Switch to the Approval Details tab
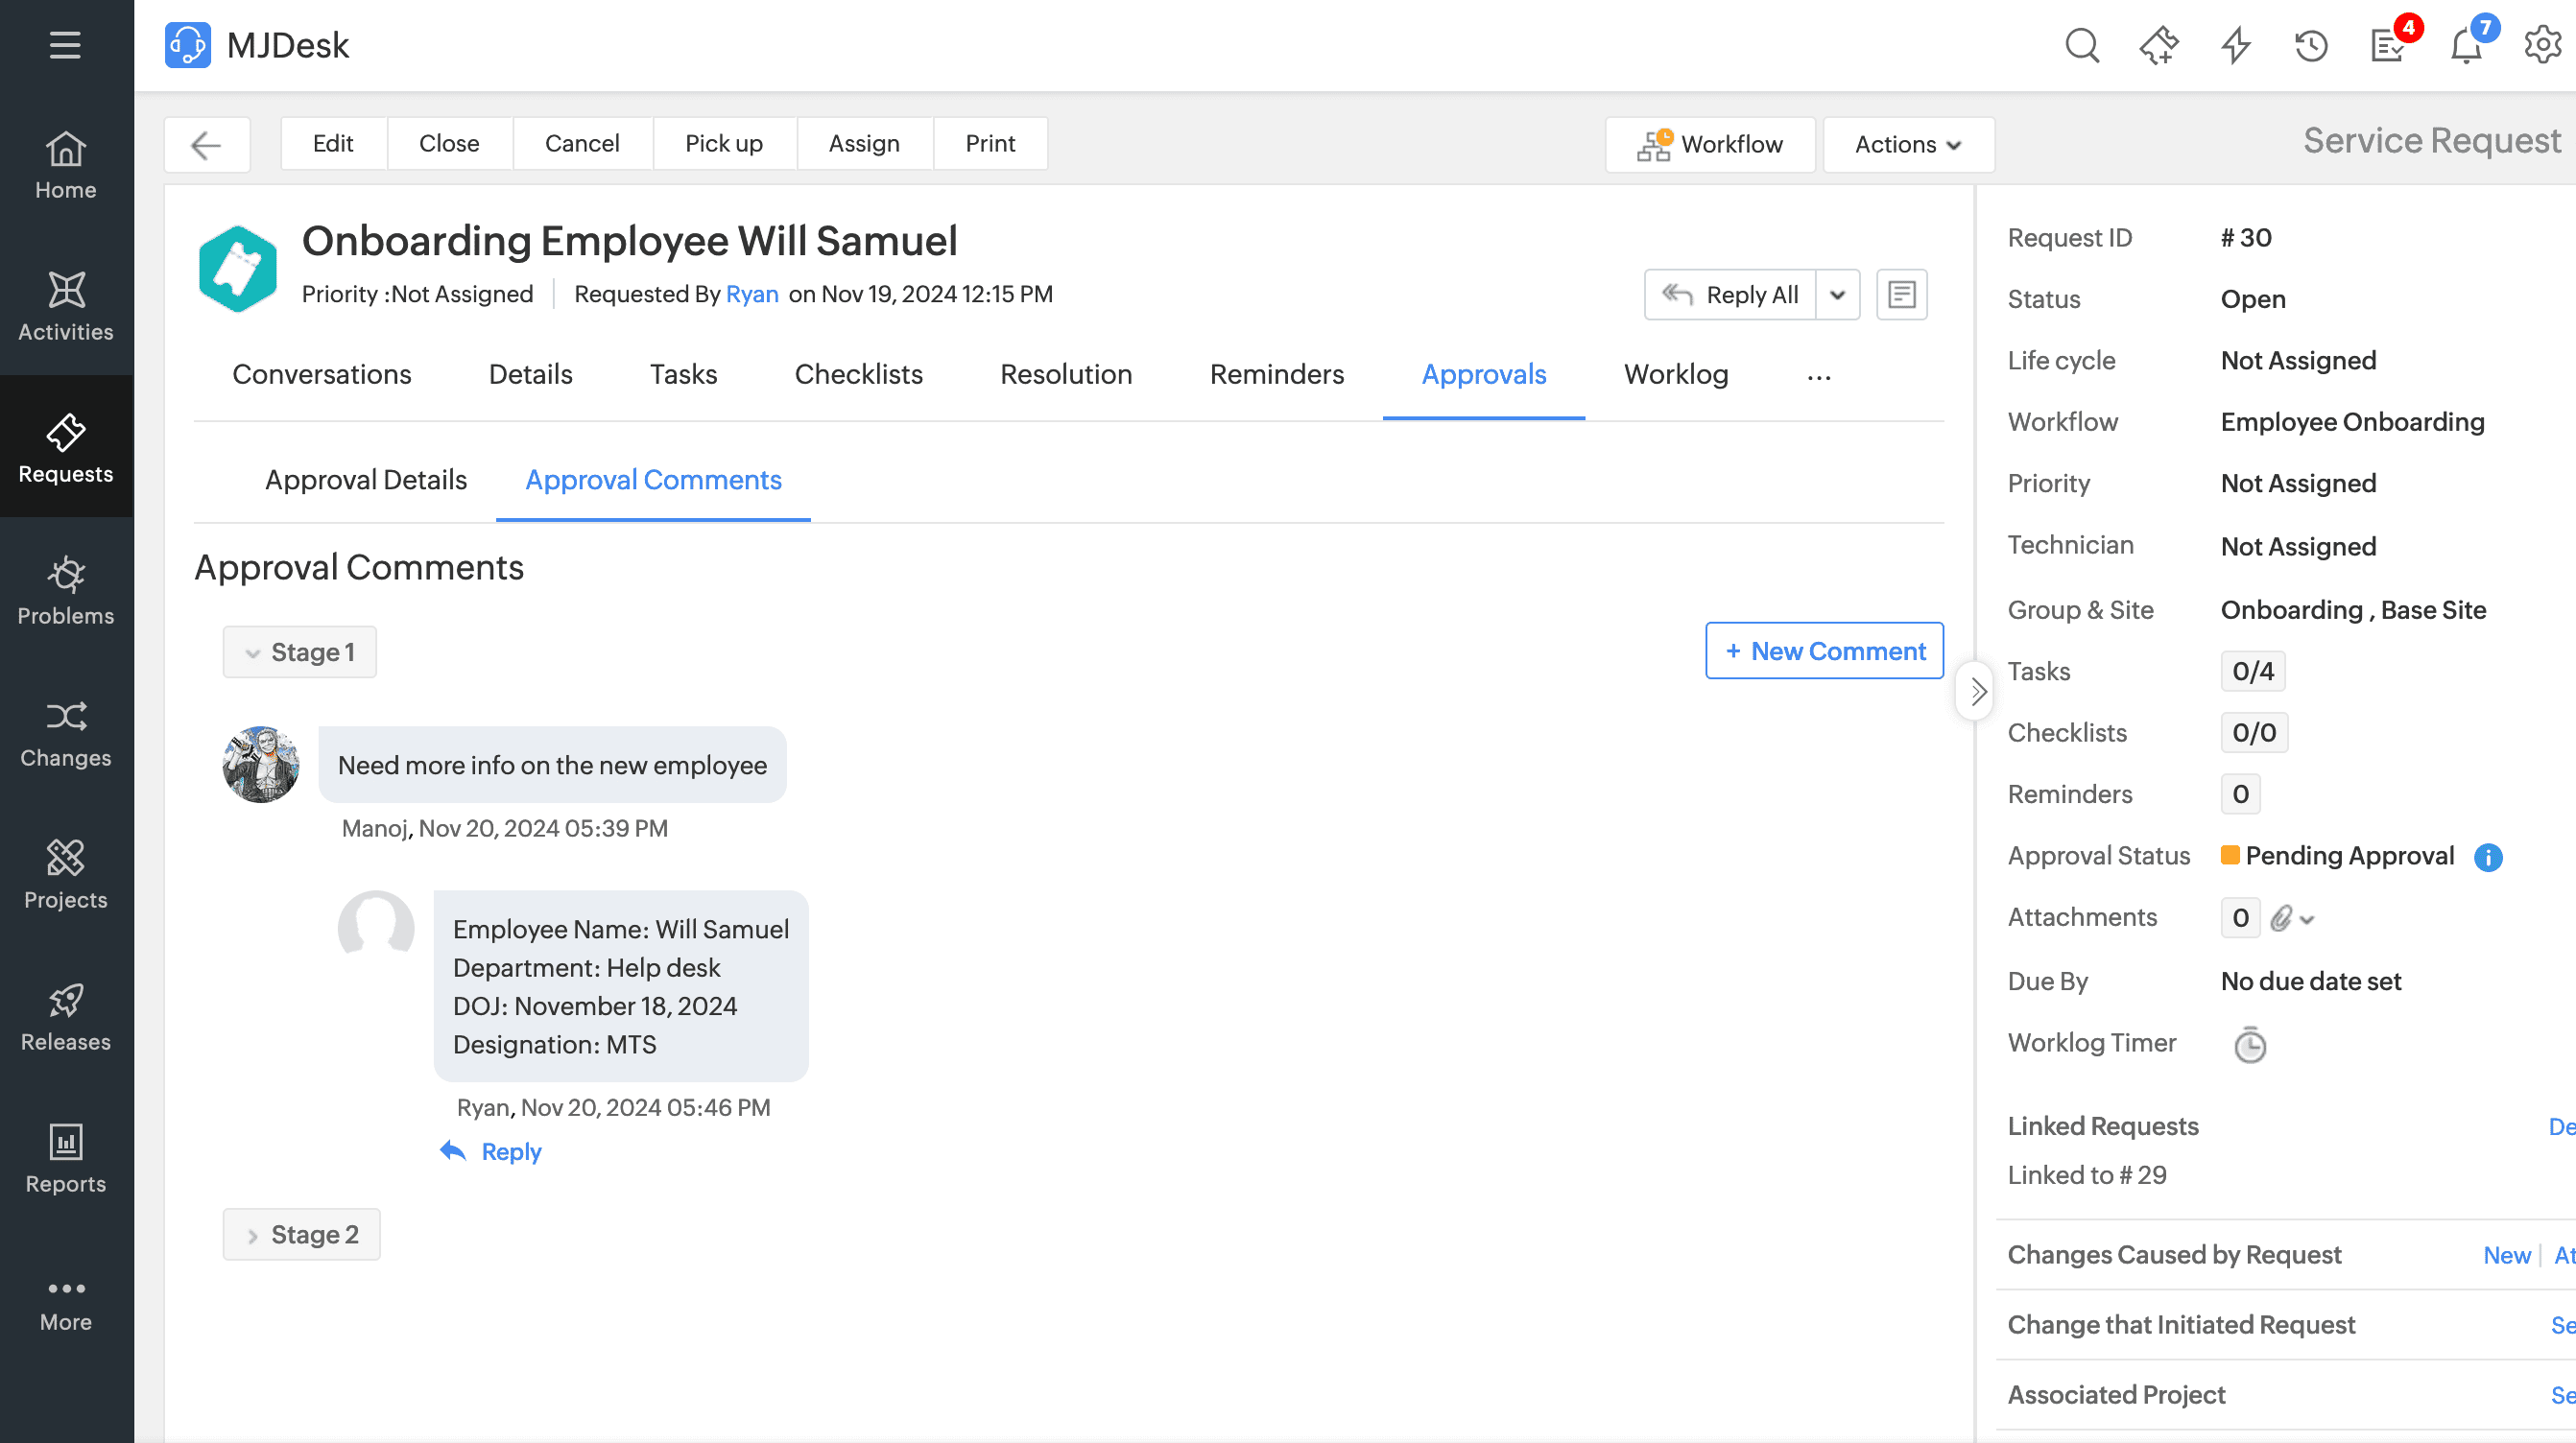The height and width of the screenshot is (1443, 2576). pos(366,480)
